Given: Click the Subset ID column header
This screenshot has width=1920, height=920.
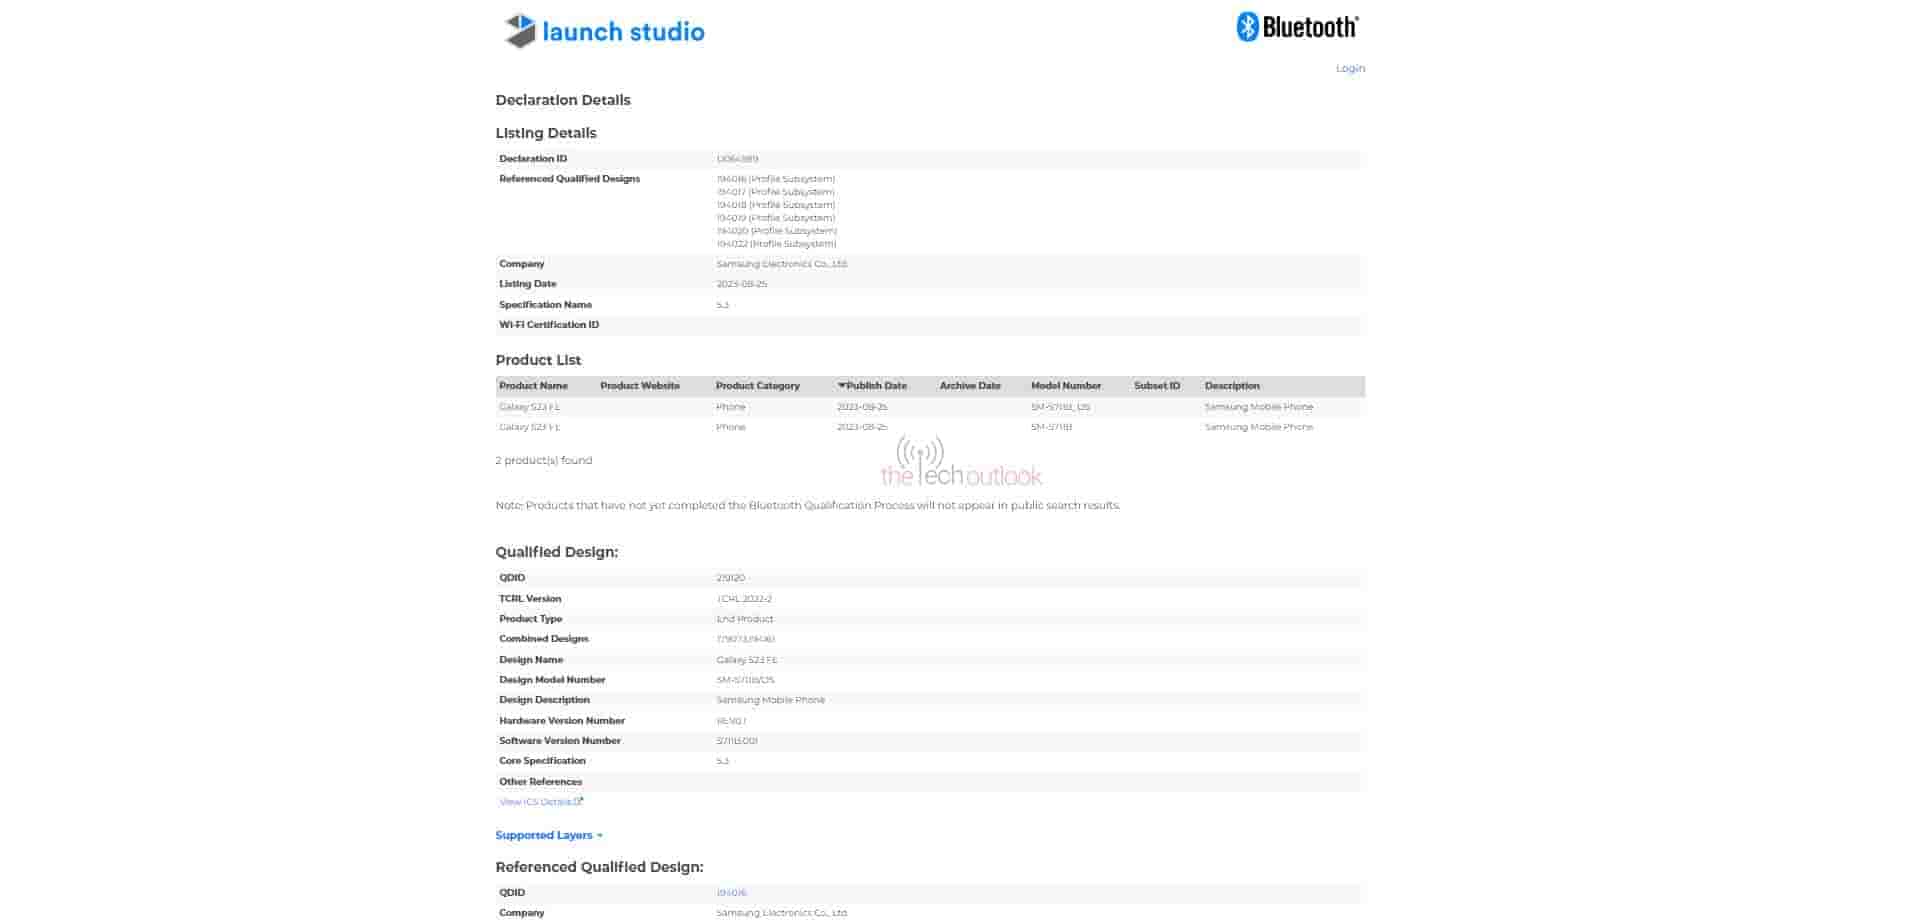Looking at the screenshot, I should tap(1156, 386).
